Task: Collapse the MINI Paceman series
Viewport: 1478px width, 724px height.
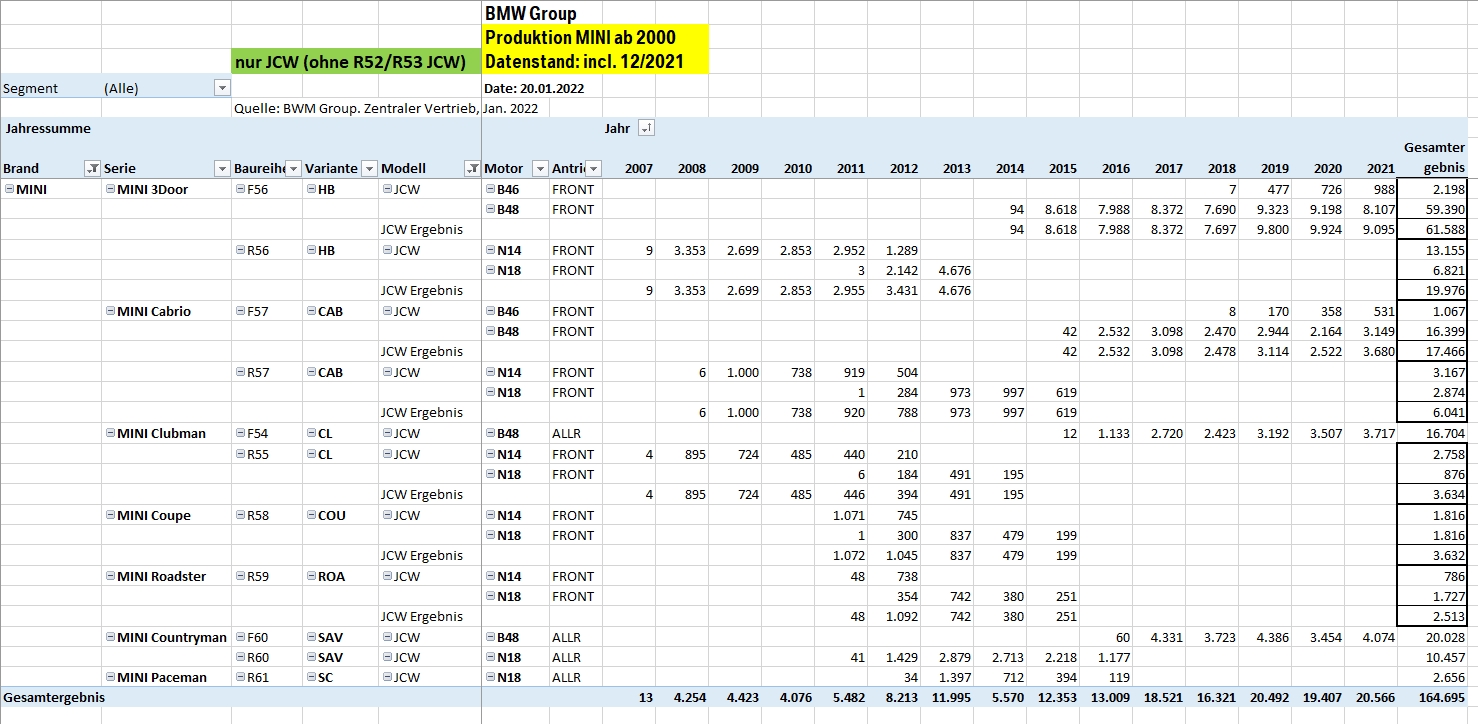Action: pyautogui.click(x=110, y=677)
